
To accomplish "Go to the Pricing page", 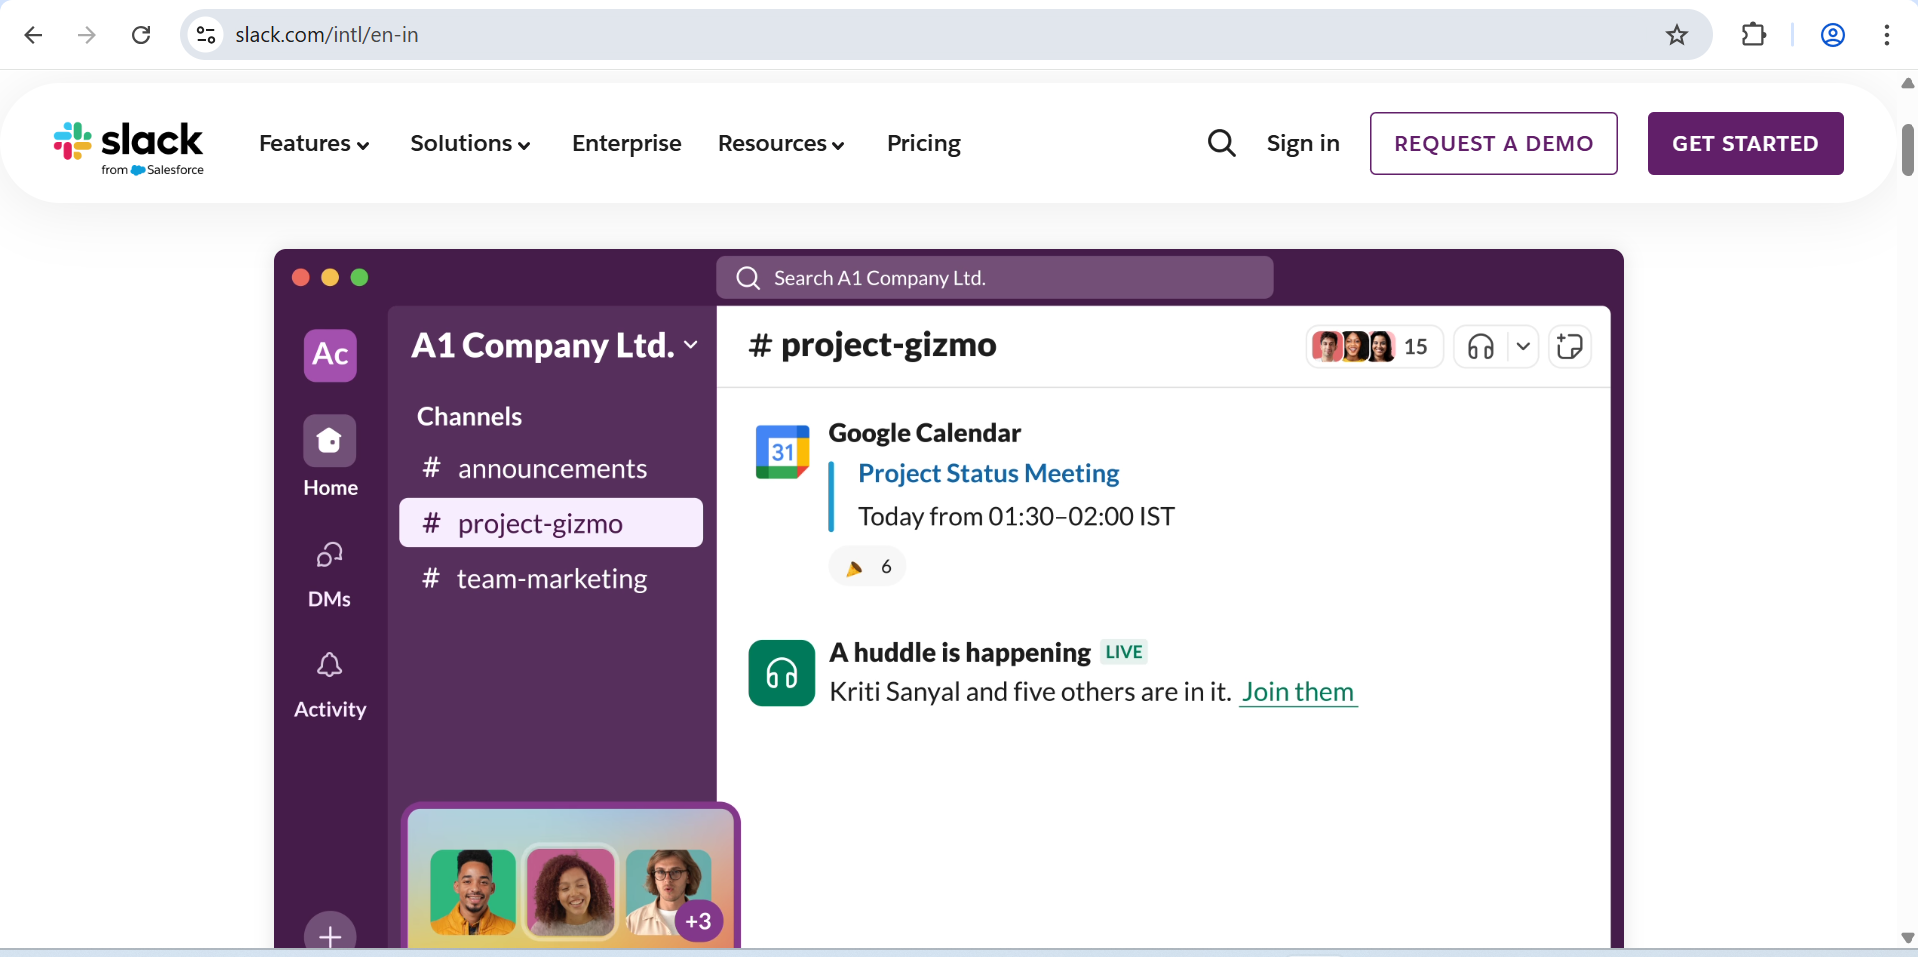I will (922, 143).
